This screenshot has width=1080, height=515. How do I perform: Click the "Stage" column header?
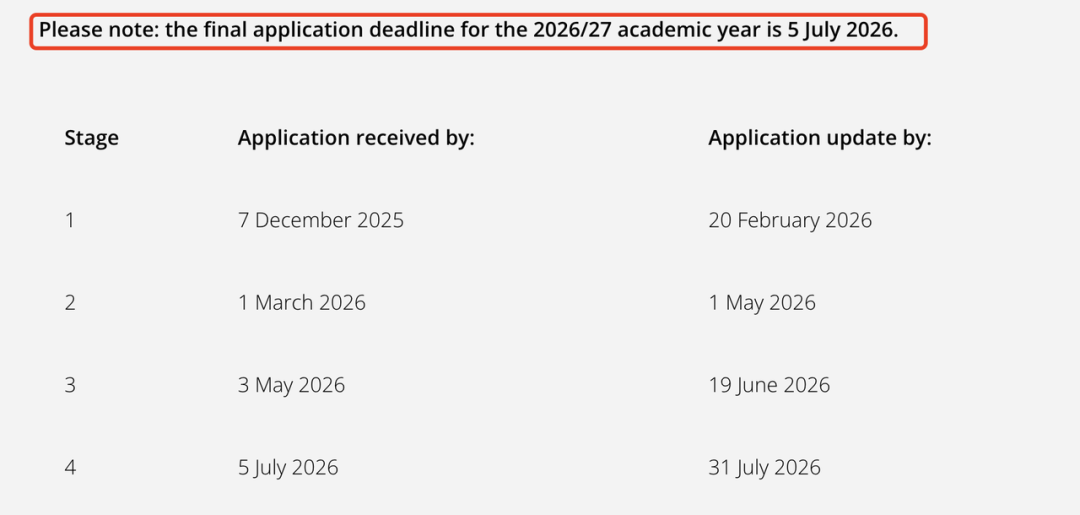coord(91,138)
